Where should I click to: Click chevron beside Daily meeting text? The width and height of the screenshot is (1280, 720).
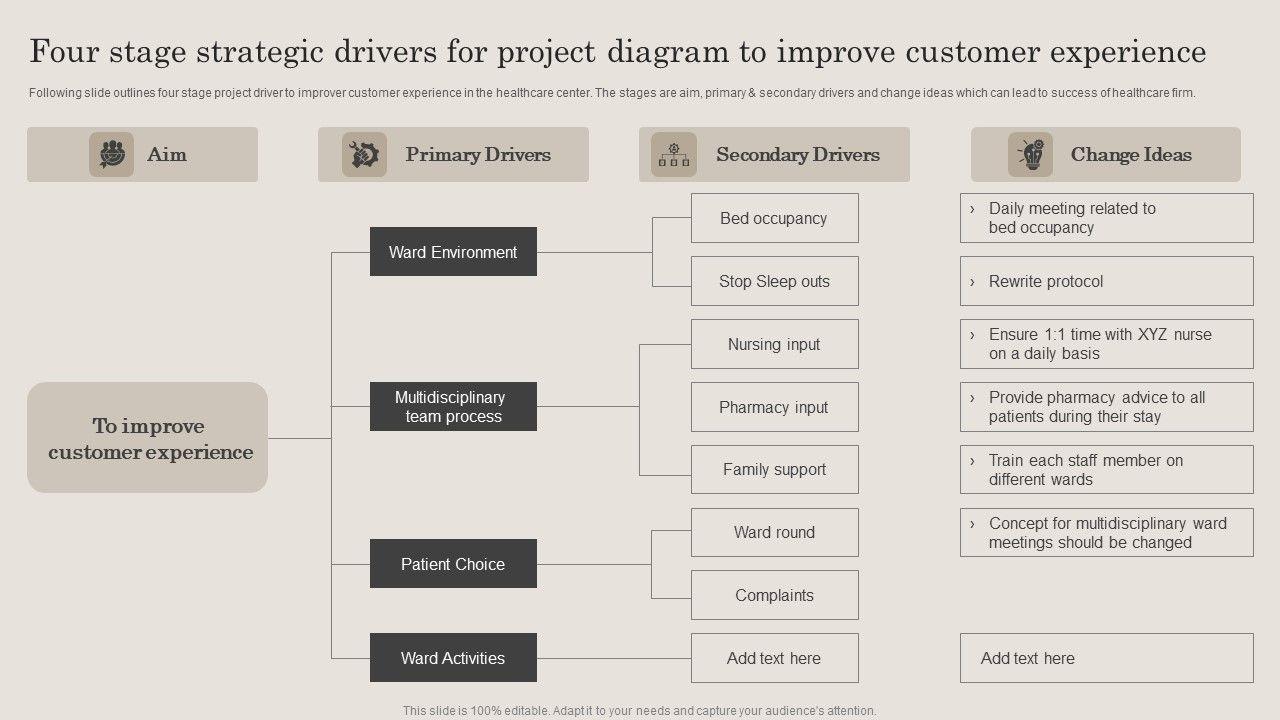(972, 209)
